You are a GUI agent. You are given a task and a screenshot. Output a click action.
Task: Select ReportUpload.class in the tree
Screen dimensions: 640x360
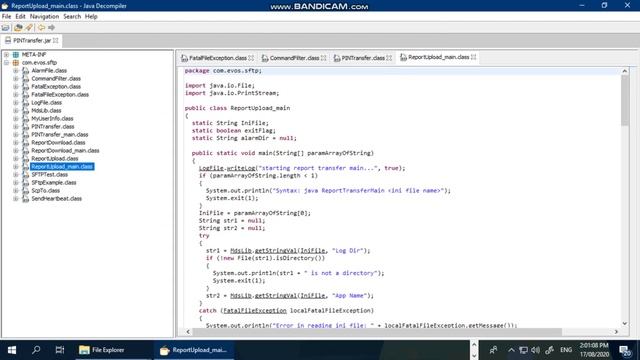point(55,158)
